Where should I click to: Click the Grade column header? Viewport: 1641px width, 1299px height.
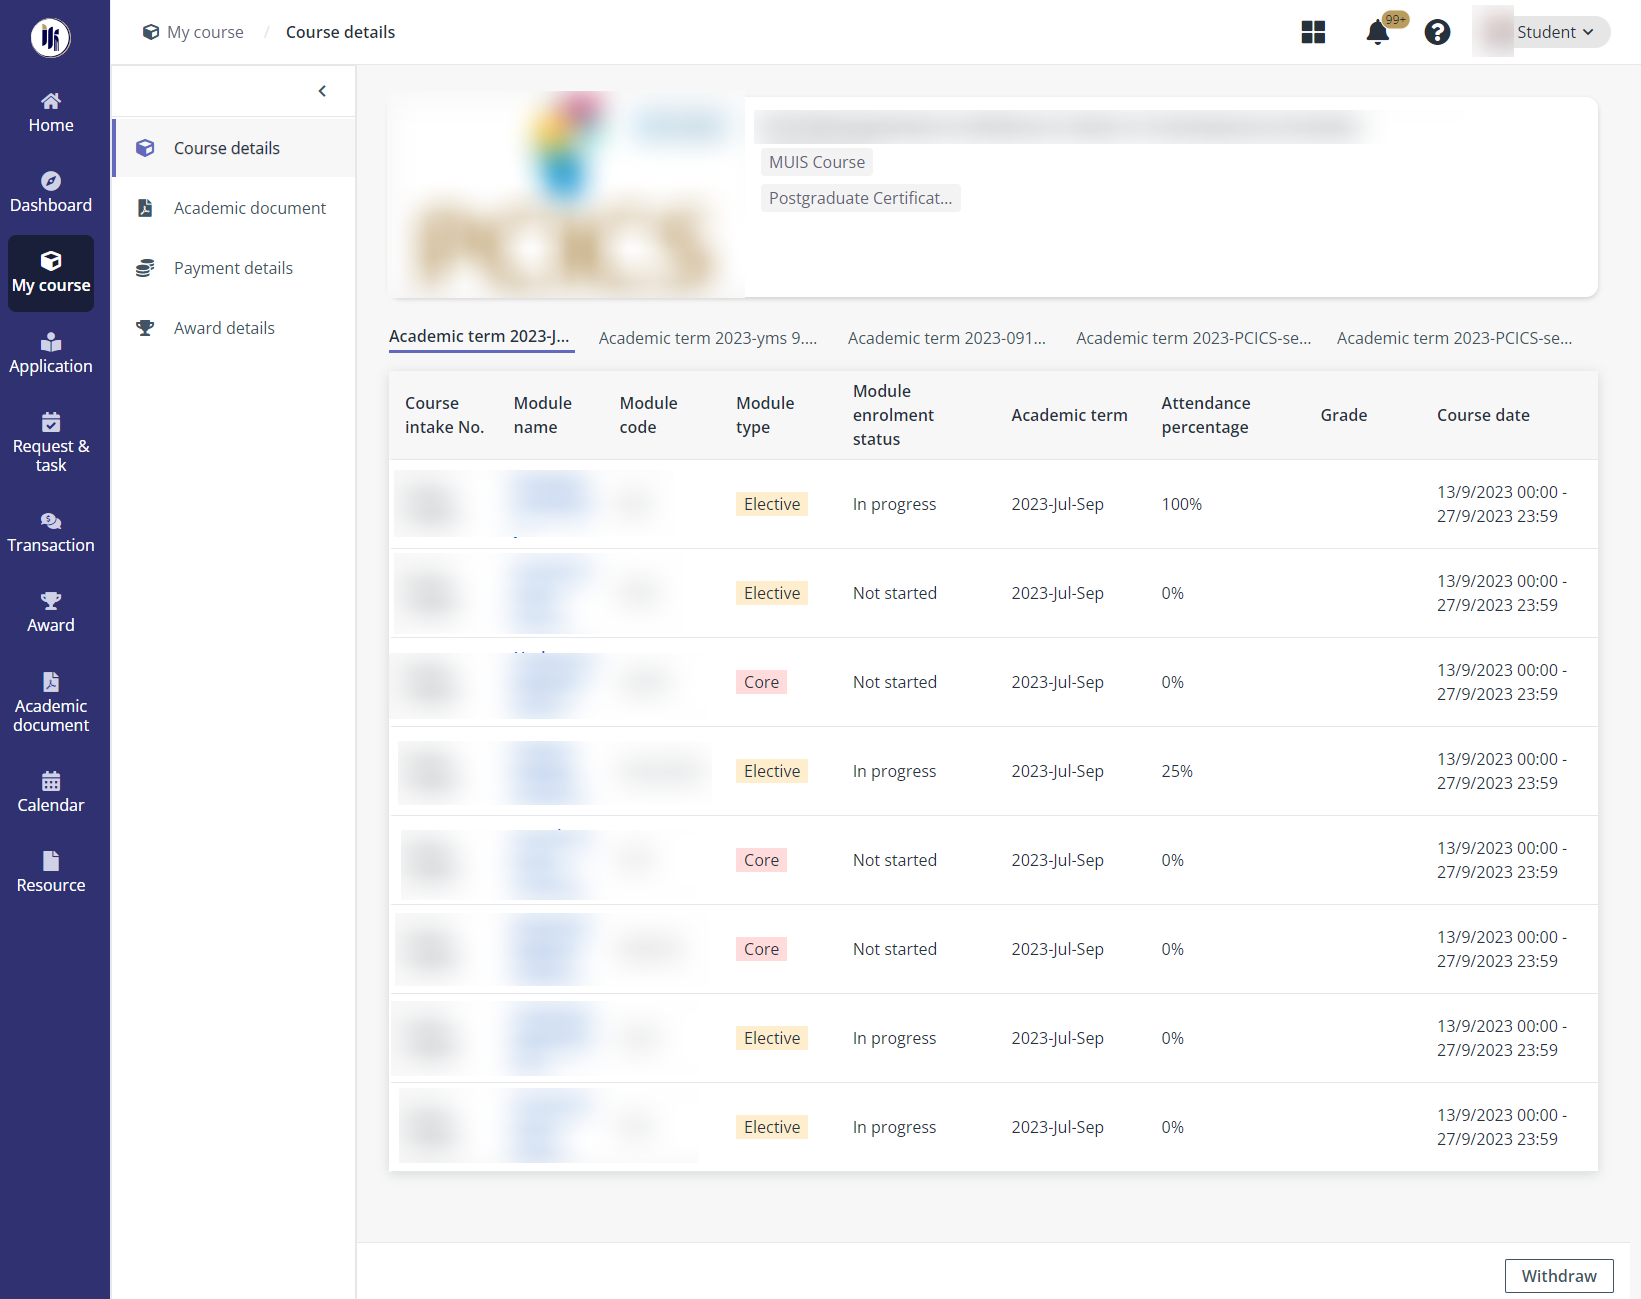point(1344,415)
